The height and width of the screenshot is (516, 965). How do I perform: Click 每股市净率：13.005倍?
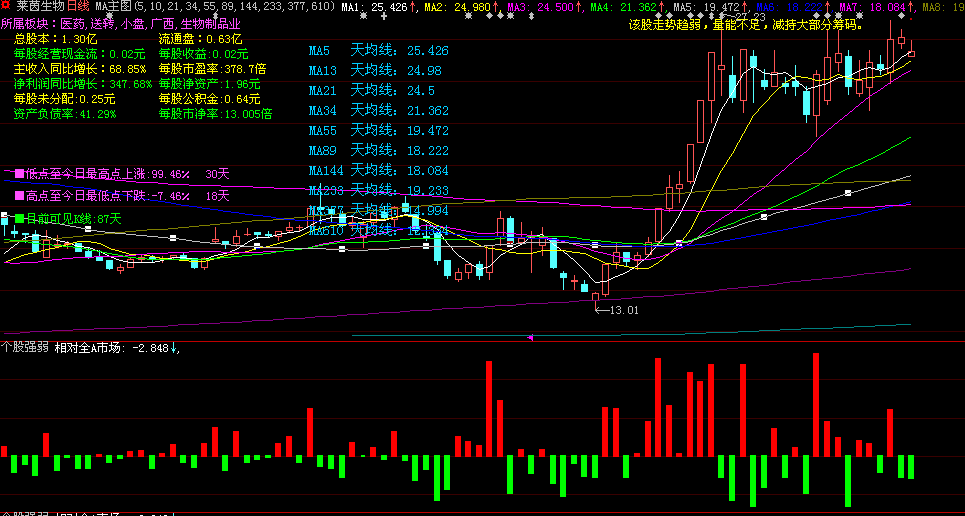(x=215, y=114)
